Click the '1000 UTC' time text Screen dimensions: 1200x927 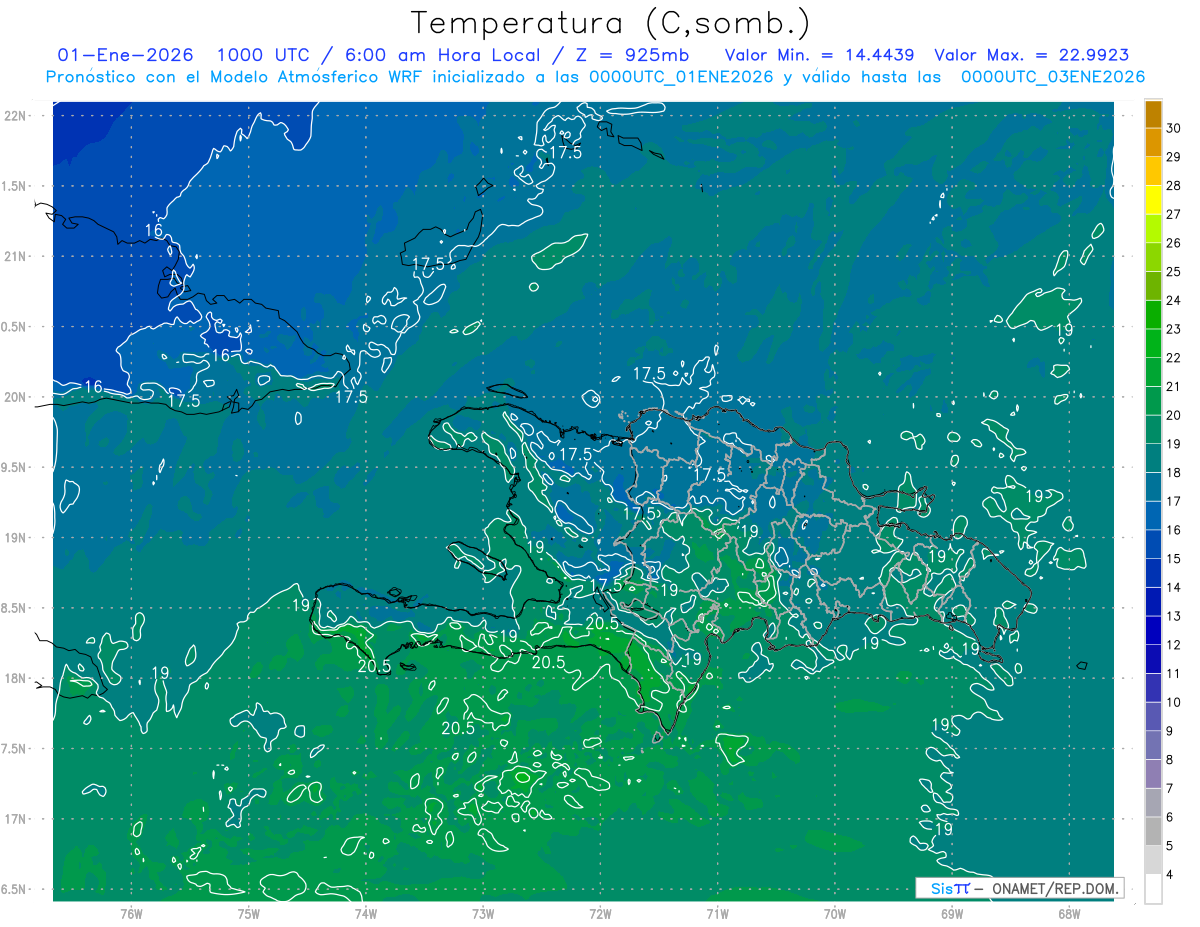(264, 56)
